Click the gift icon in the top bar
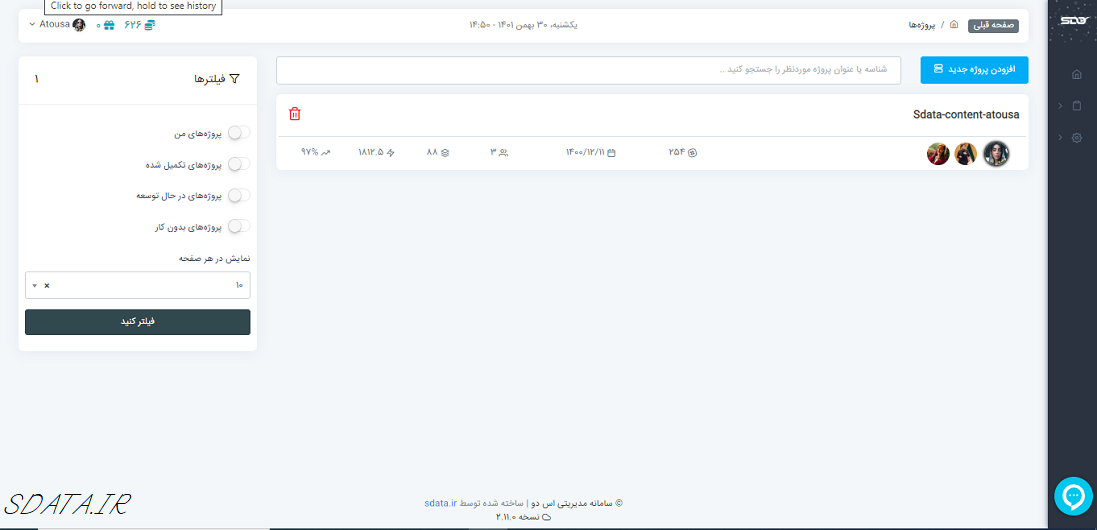Screen dimensions: 1097x530 click(109, 25)
